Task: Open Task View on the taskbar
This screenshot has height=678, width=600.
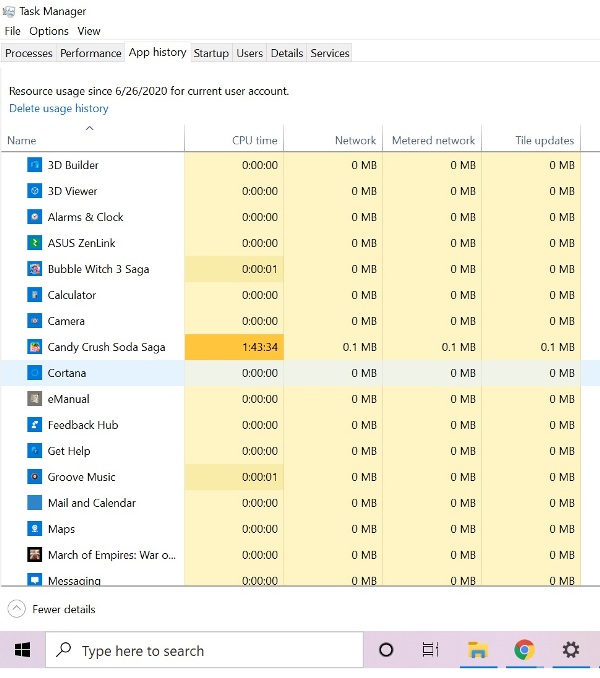Action: tap(430, 649)
